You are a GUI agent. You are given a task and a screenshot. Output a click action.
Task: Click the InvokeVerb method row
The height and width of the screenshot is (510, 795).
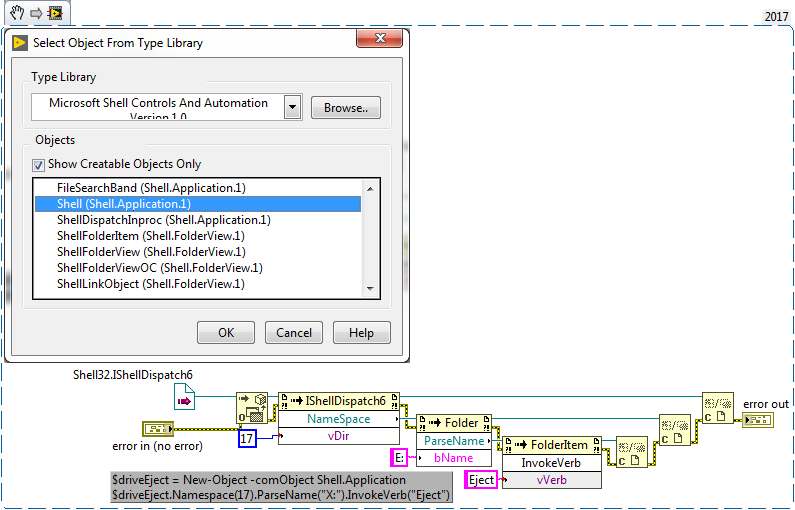(552, 463)
